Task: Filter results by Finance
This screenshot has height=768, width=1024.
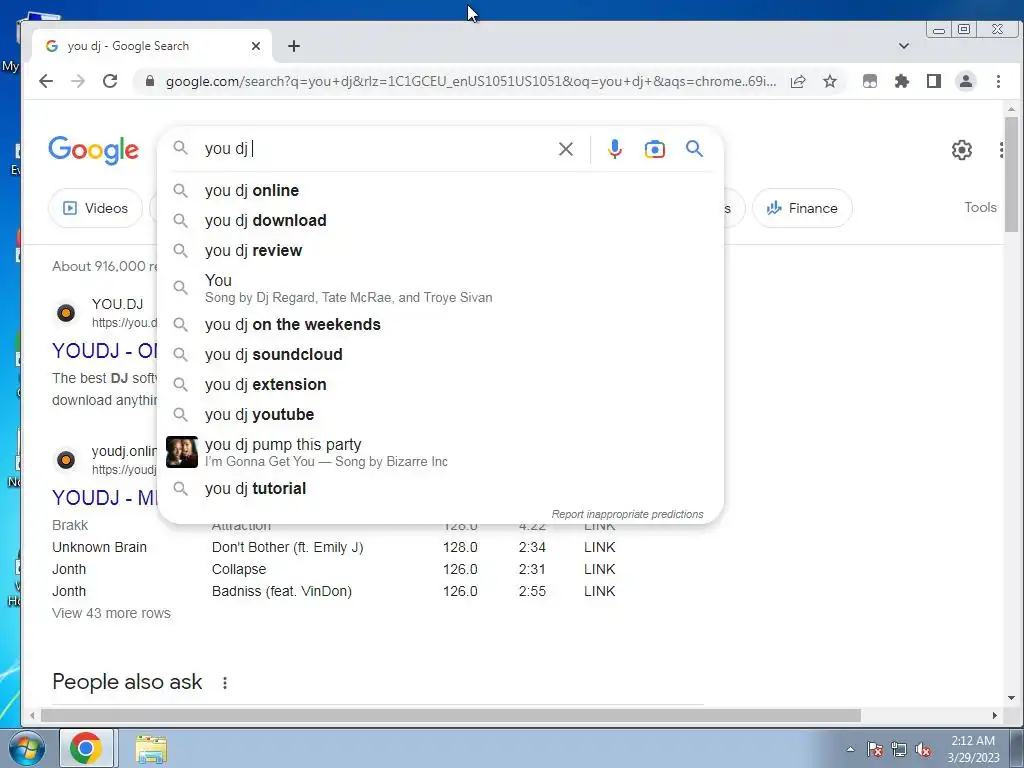Action: coord(802,208)
